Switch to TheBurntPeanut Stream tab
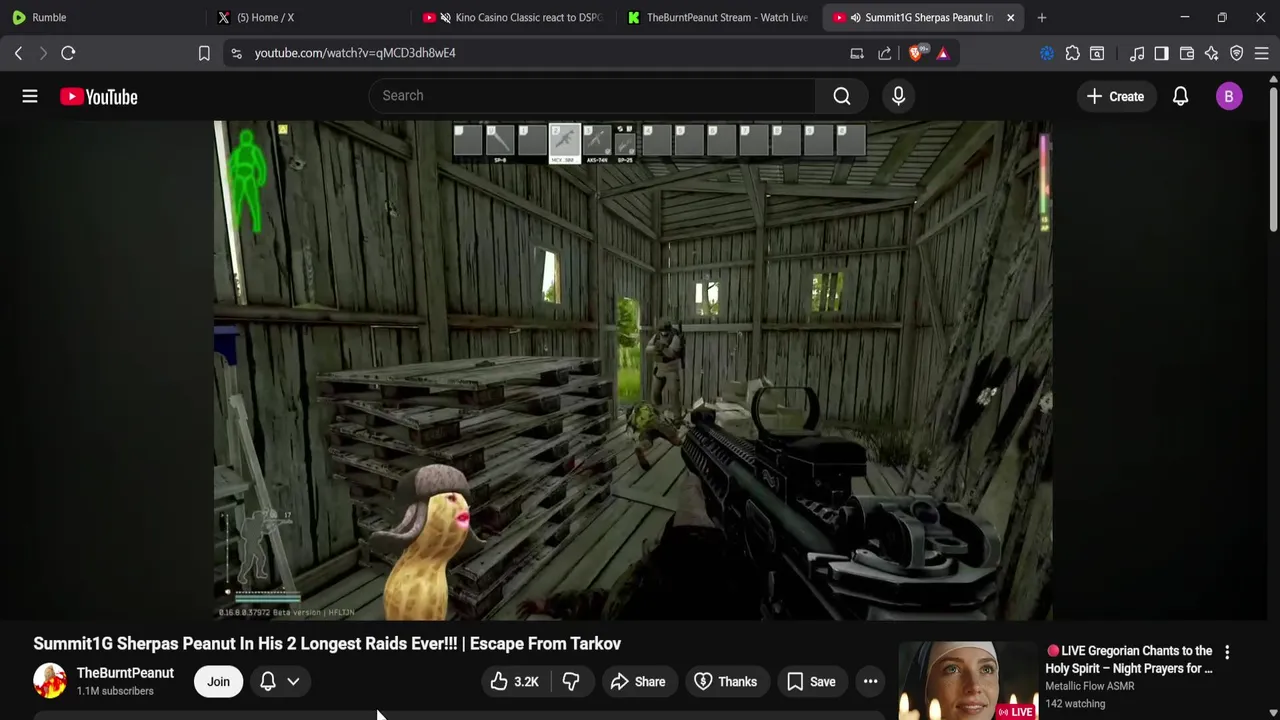1280x720 pixels. click(718, 17)
